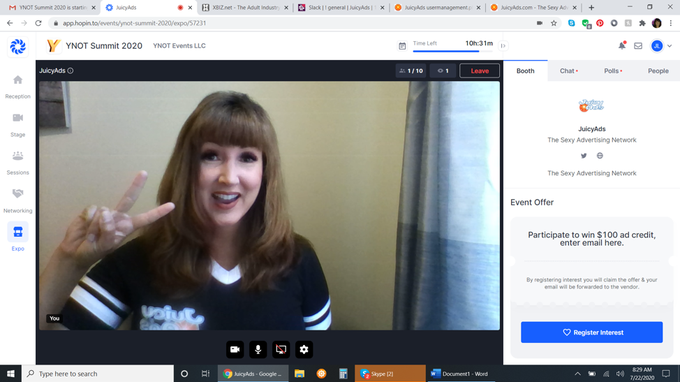
Task: Go to the Stage section
Action: click(x=18, y=125)
